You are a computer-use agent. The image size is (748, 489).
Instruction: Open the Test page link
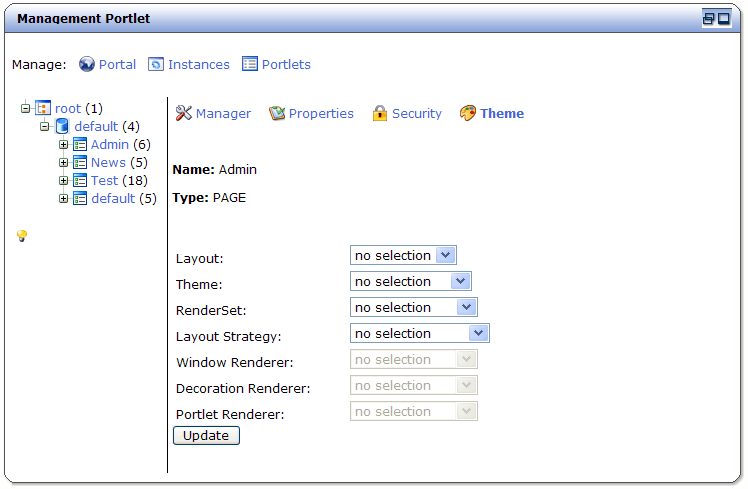104,180
